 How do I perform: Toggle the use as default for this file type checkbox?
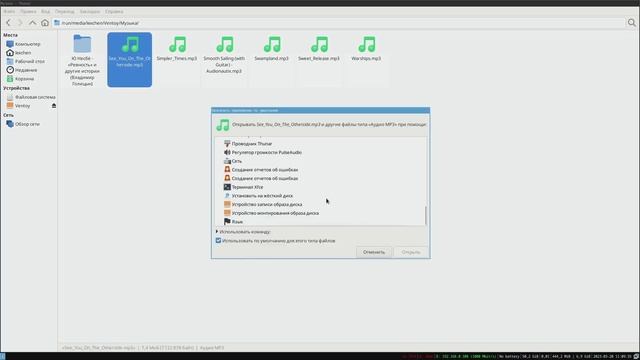218,241
